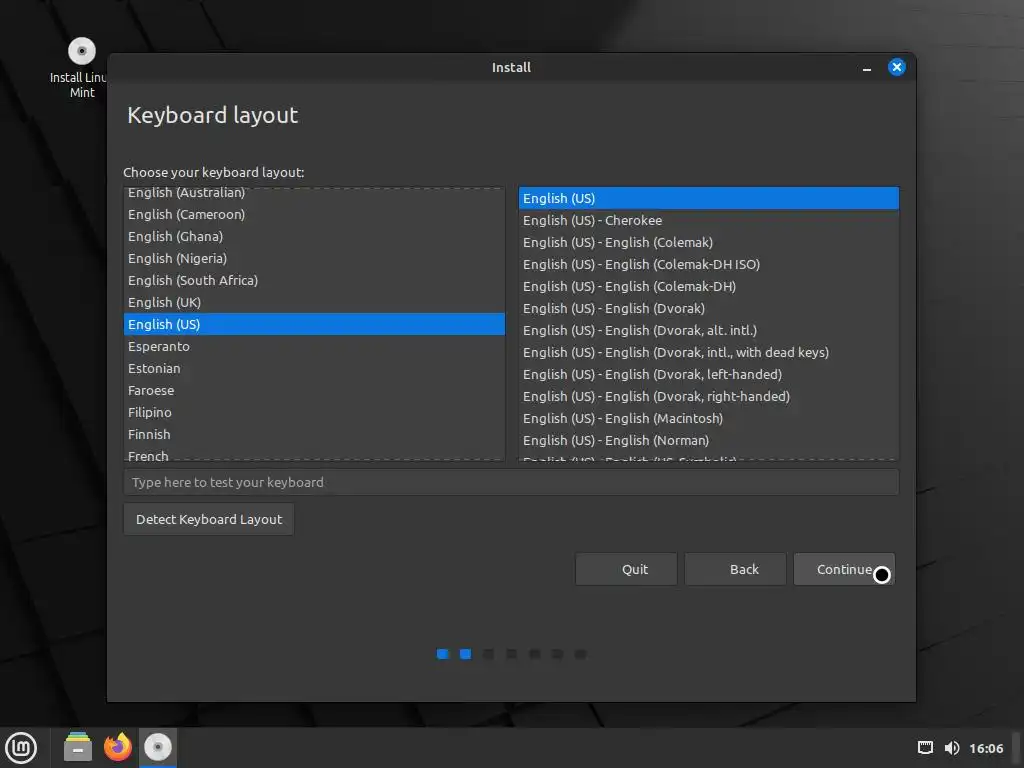Click the Install window taskbar icon
The width and height of the screenshot is (1024, 768).
157,747
